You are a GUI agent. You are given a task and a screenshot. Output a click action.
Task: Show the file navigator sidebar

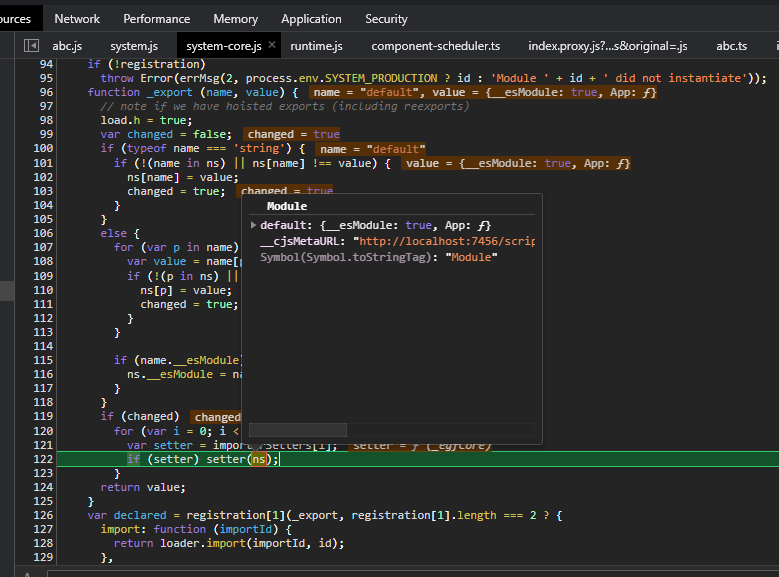coord(31,46)
